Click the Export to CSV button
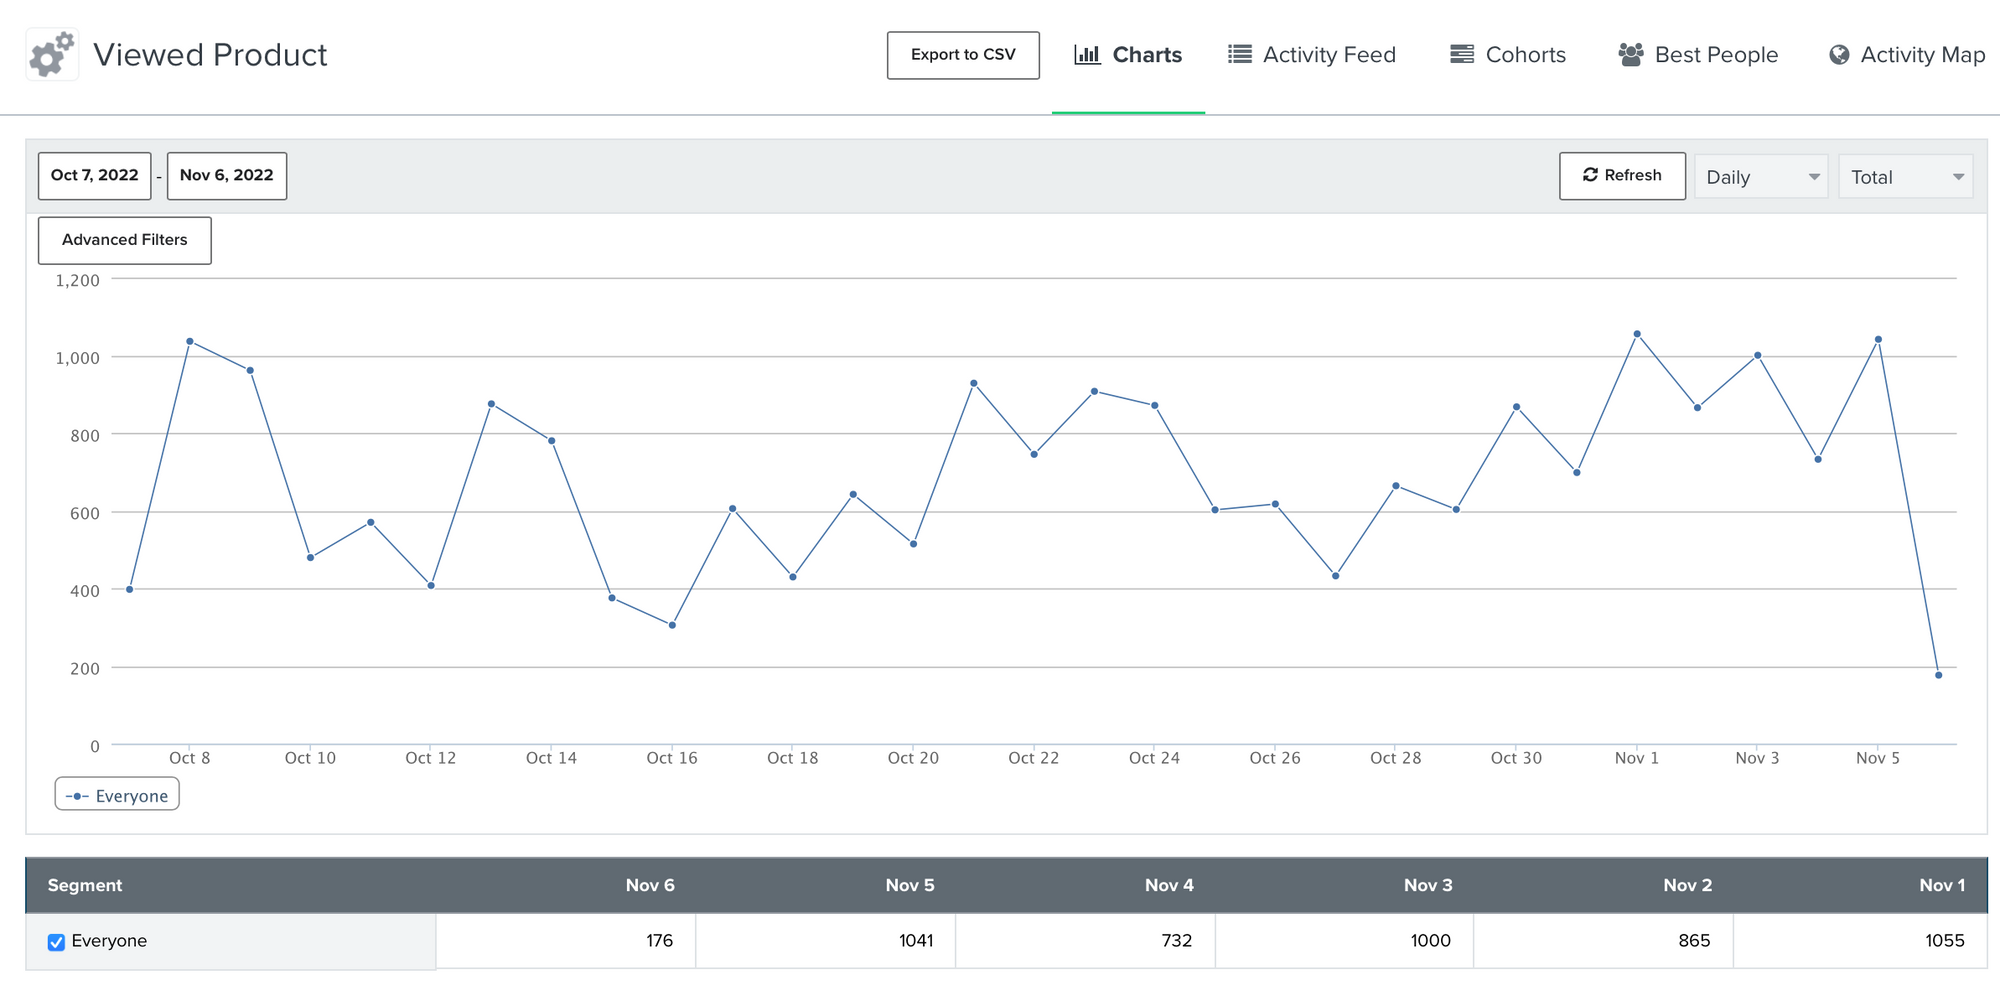 tap(963, 55)
